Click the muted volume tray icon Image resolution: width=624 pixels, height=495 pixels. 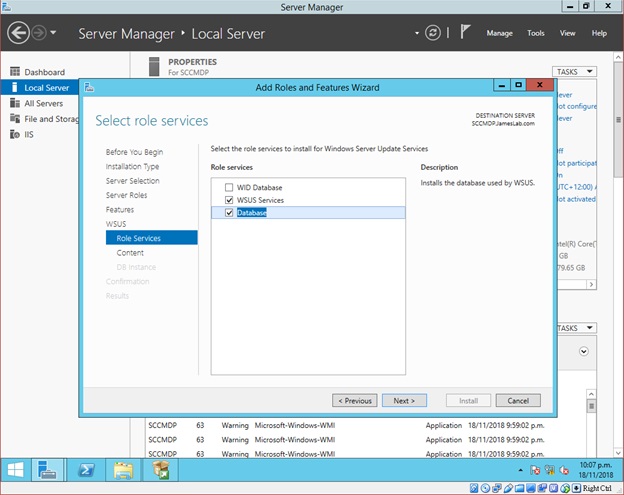(564, 470)
